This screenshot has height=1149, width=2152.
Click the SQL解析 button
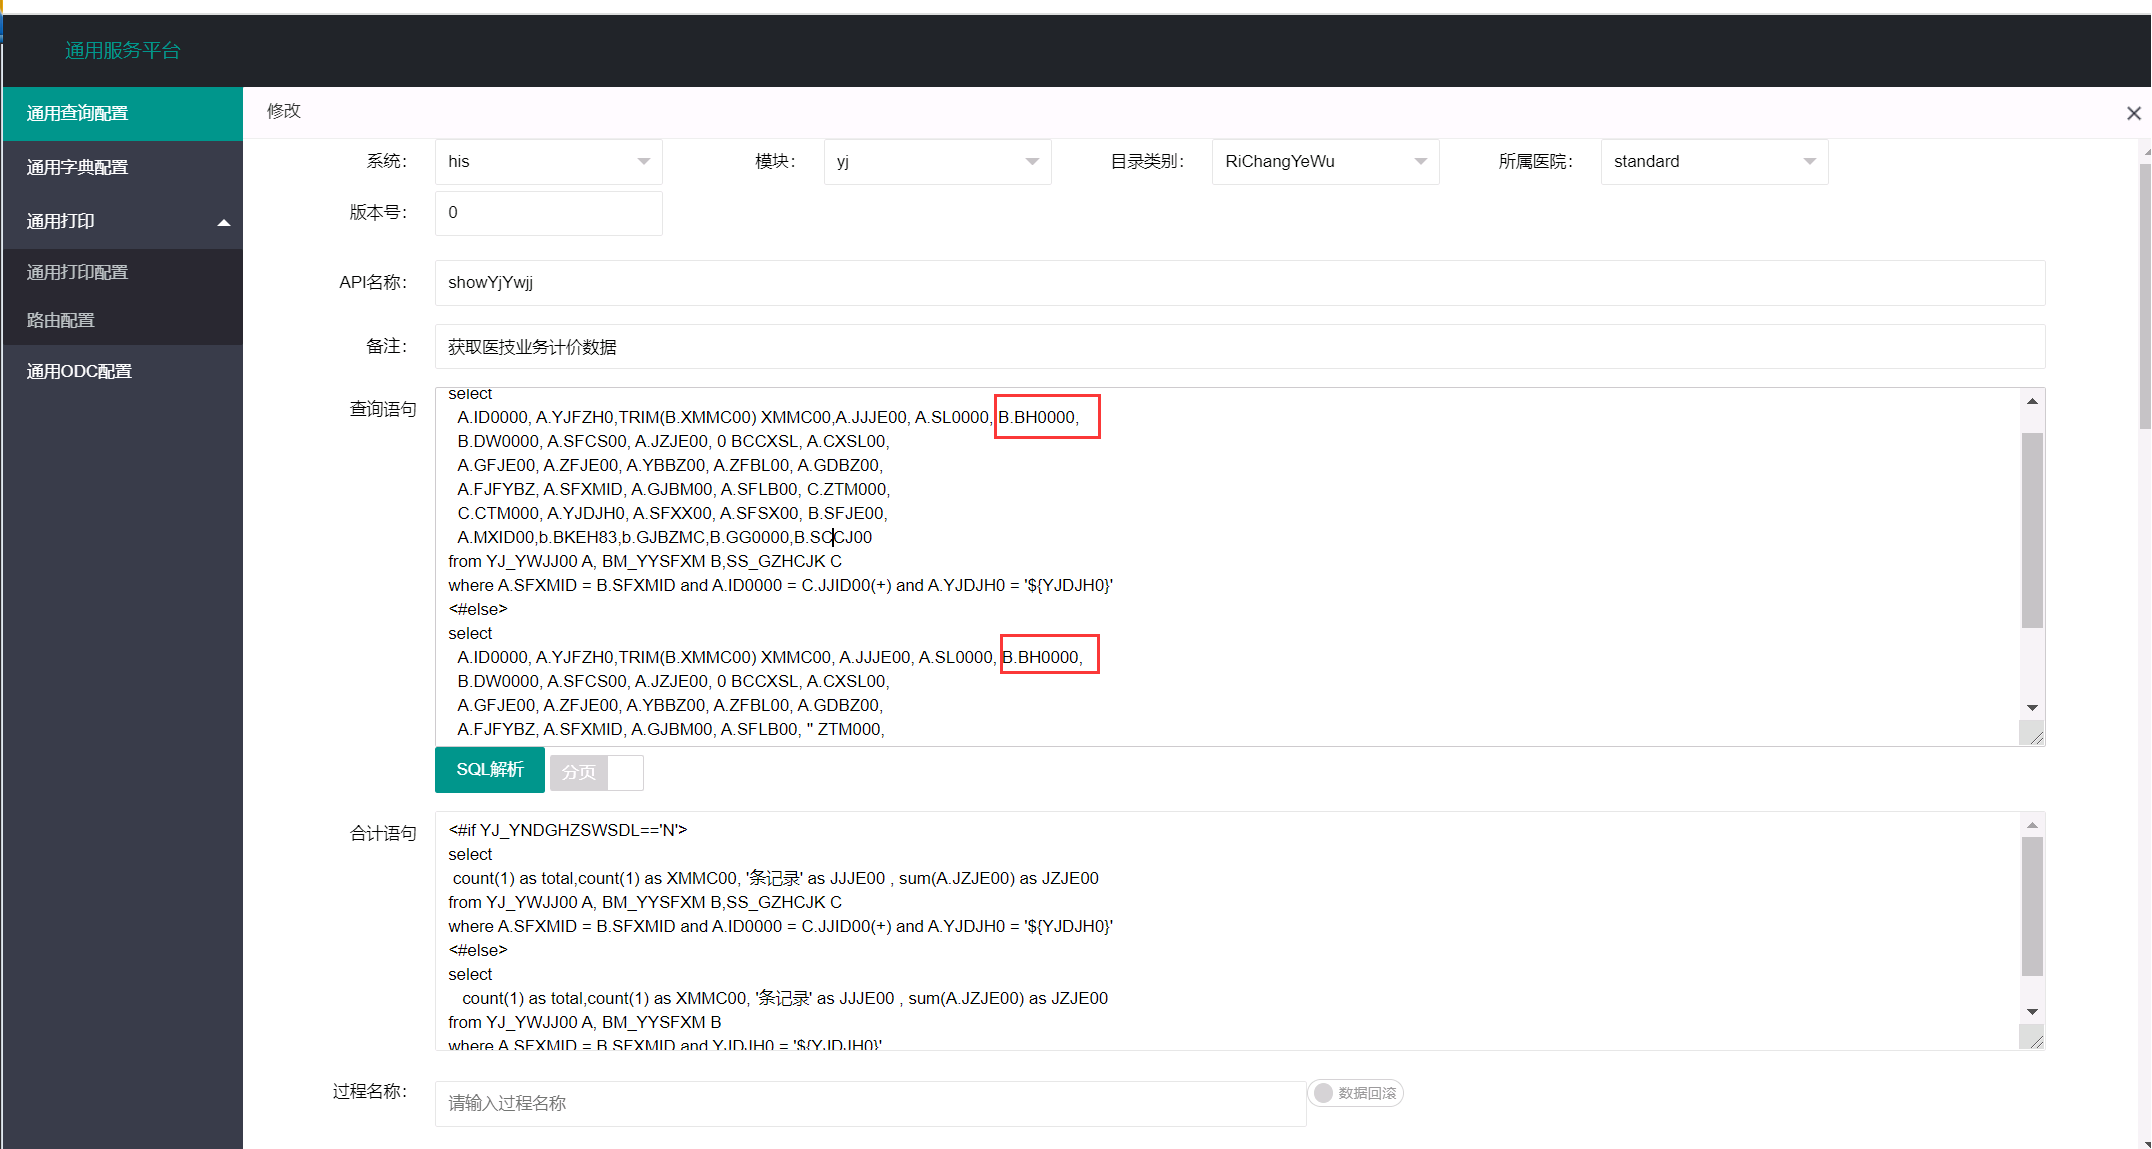pyautogui.click(x=489, y=769)
